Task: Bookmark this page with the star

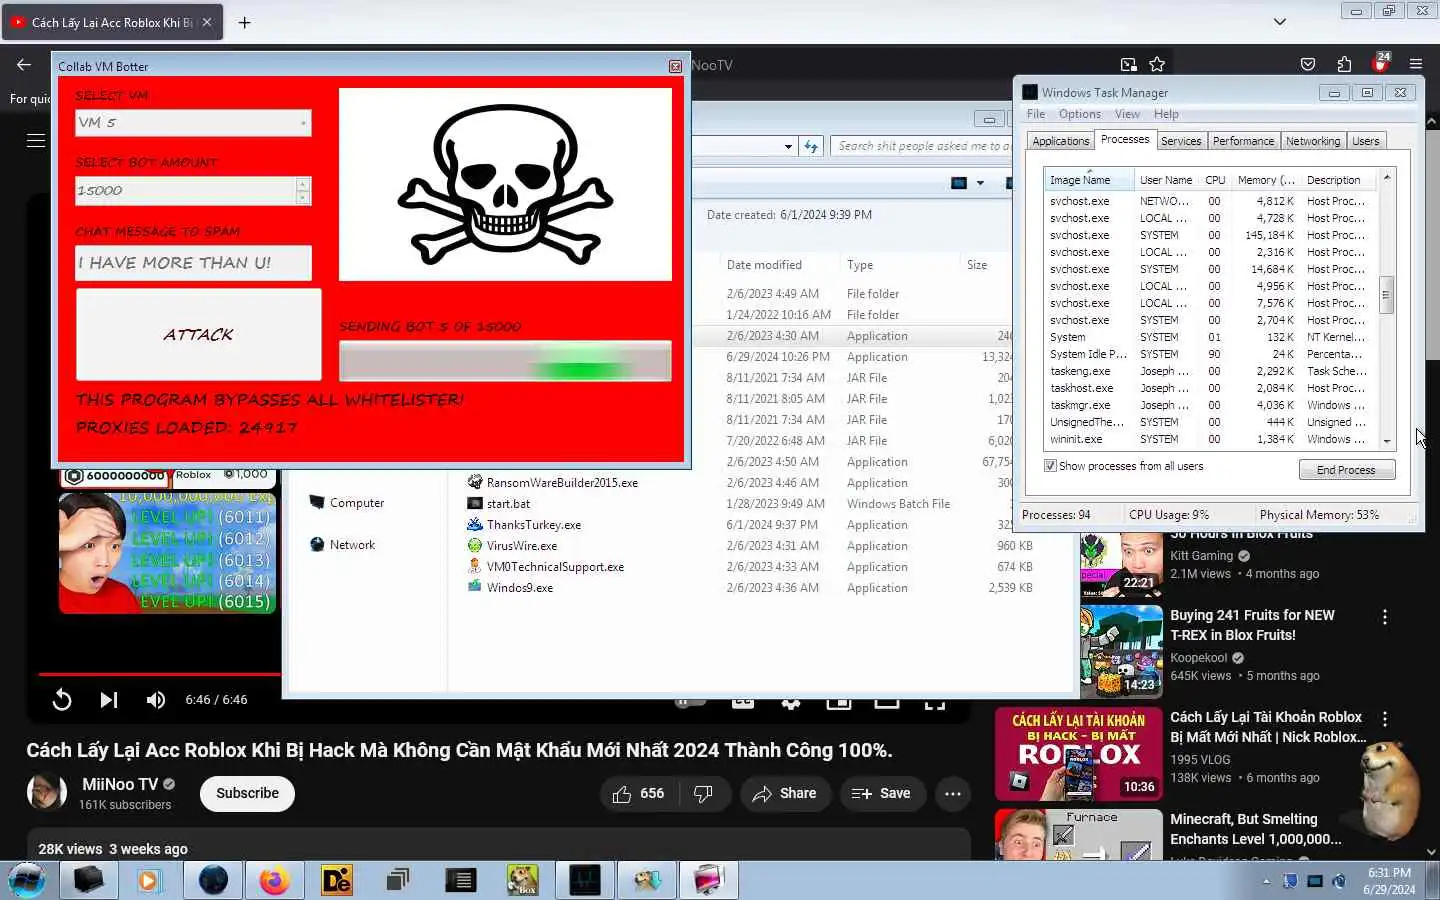Action: coord(1157,64)
